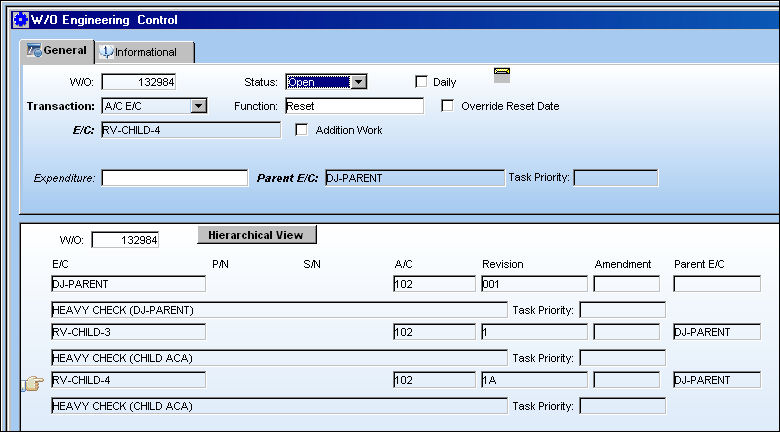Viewport: 780px width, 432px height.
Task: Click the lower W/O field 132984
Action: pos(125,240)
